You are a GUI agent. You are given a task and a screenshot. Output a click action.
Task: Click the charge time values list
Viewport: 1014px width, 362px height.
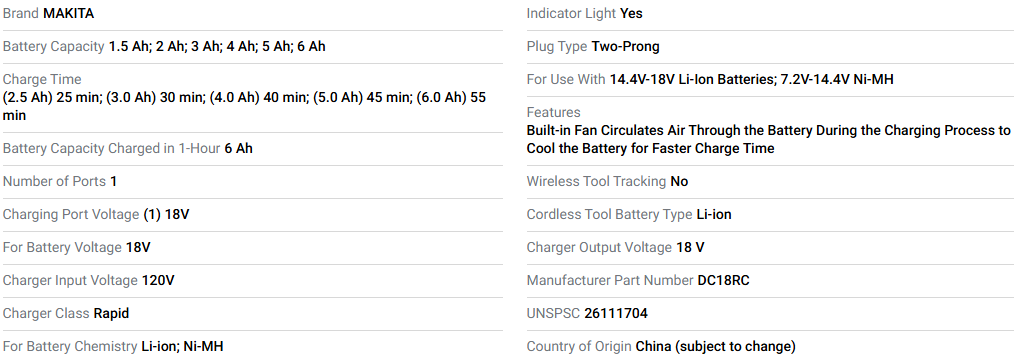[x=244, y=107]
